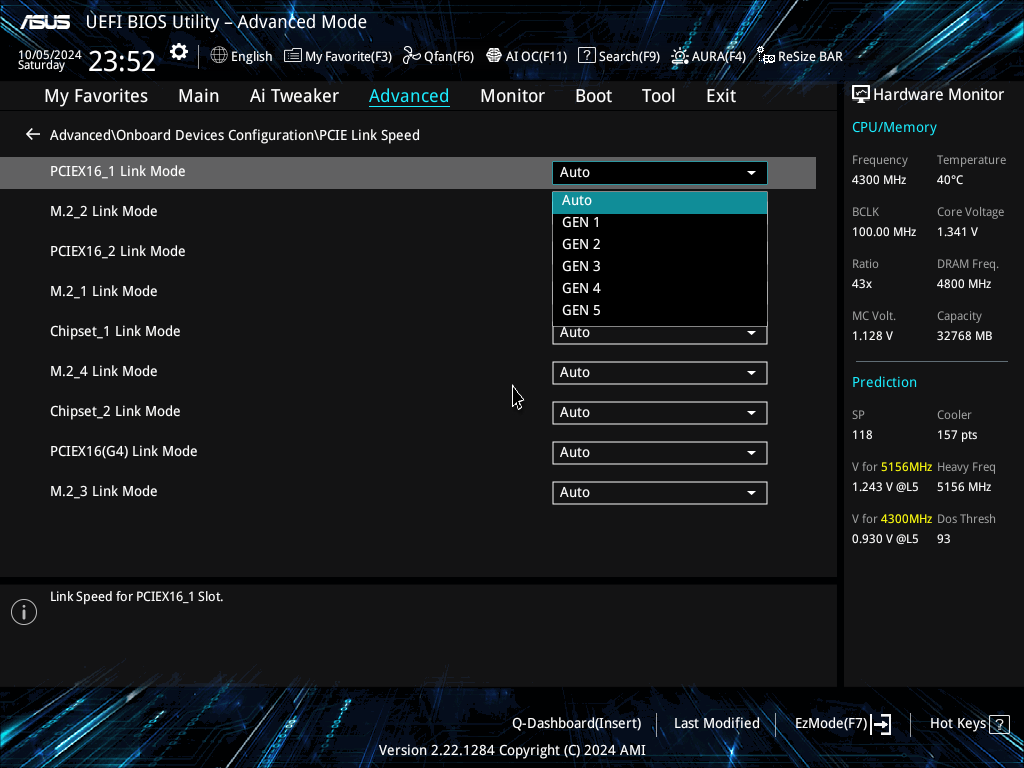This screenshot has height=768, width=1024.
Task: Open the My Favorites tab
Action: coord(96,96)
